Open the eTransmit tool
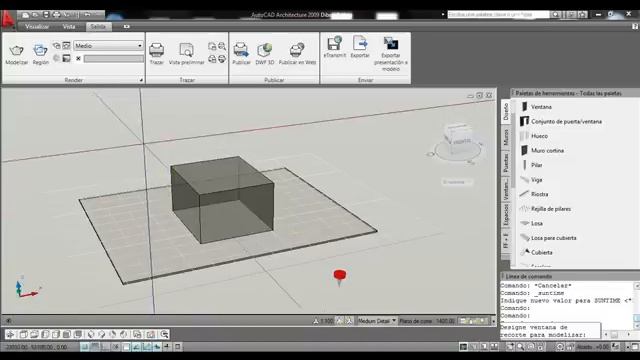Viewport: 640px width, 360px height. pos(334,44)
